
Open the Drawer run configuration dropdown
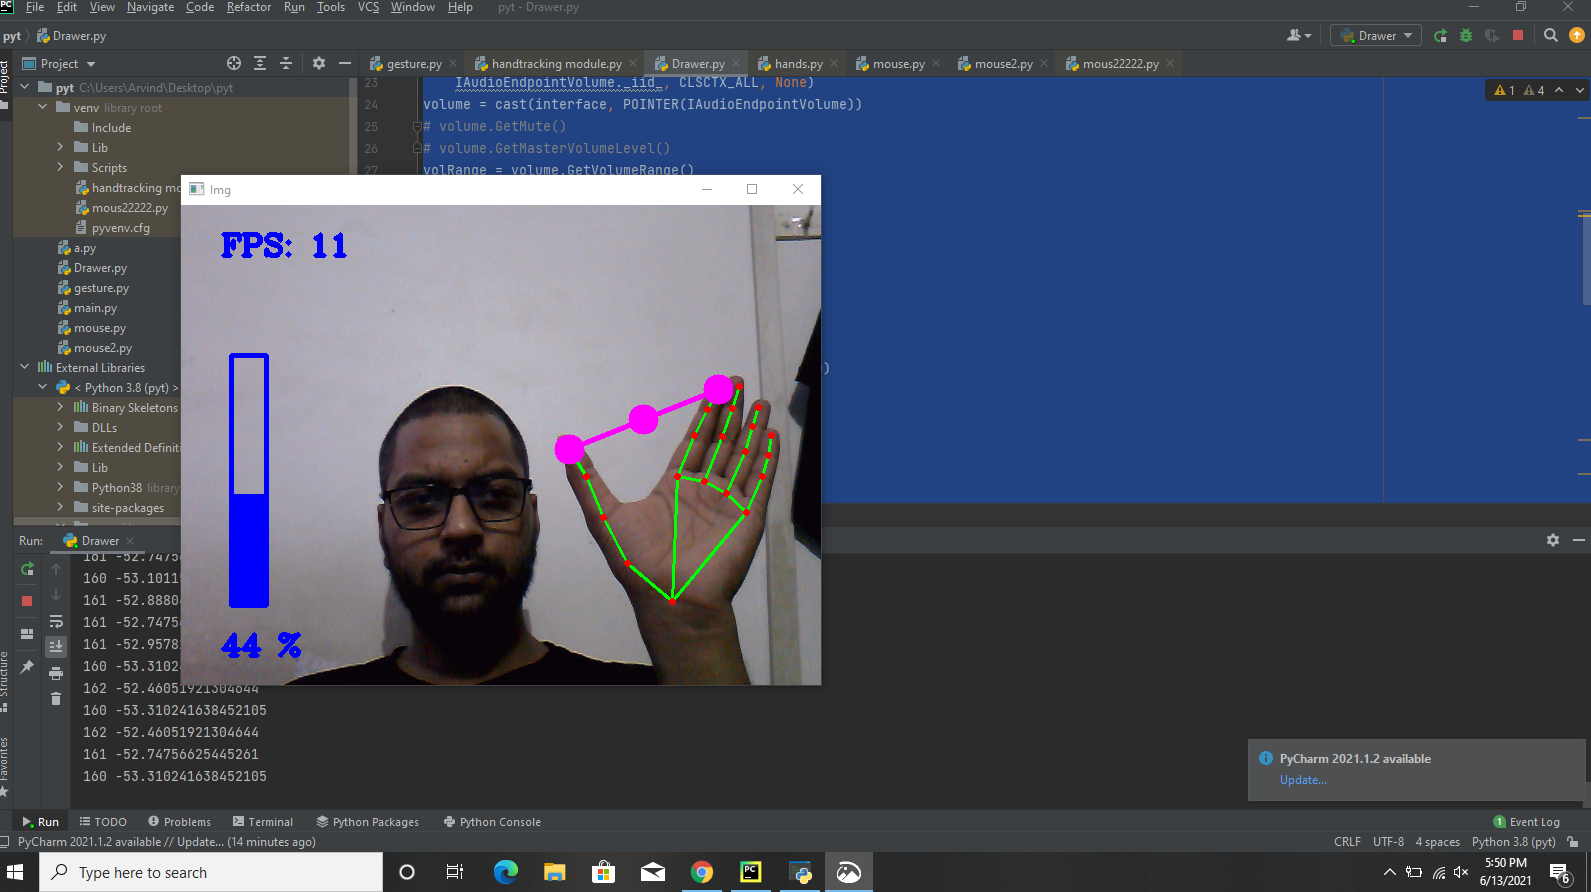tap(1376, 36)
